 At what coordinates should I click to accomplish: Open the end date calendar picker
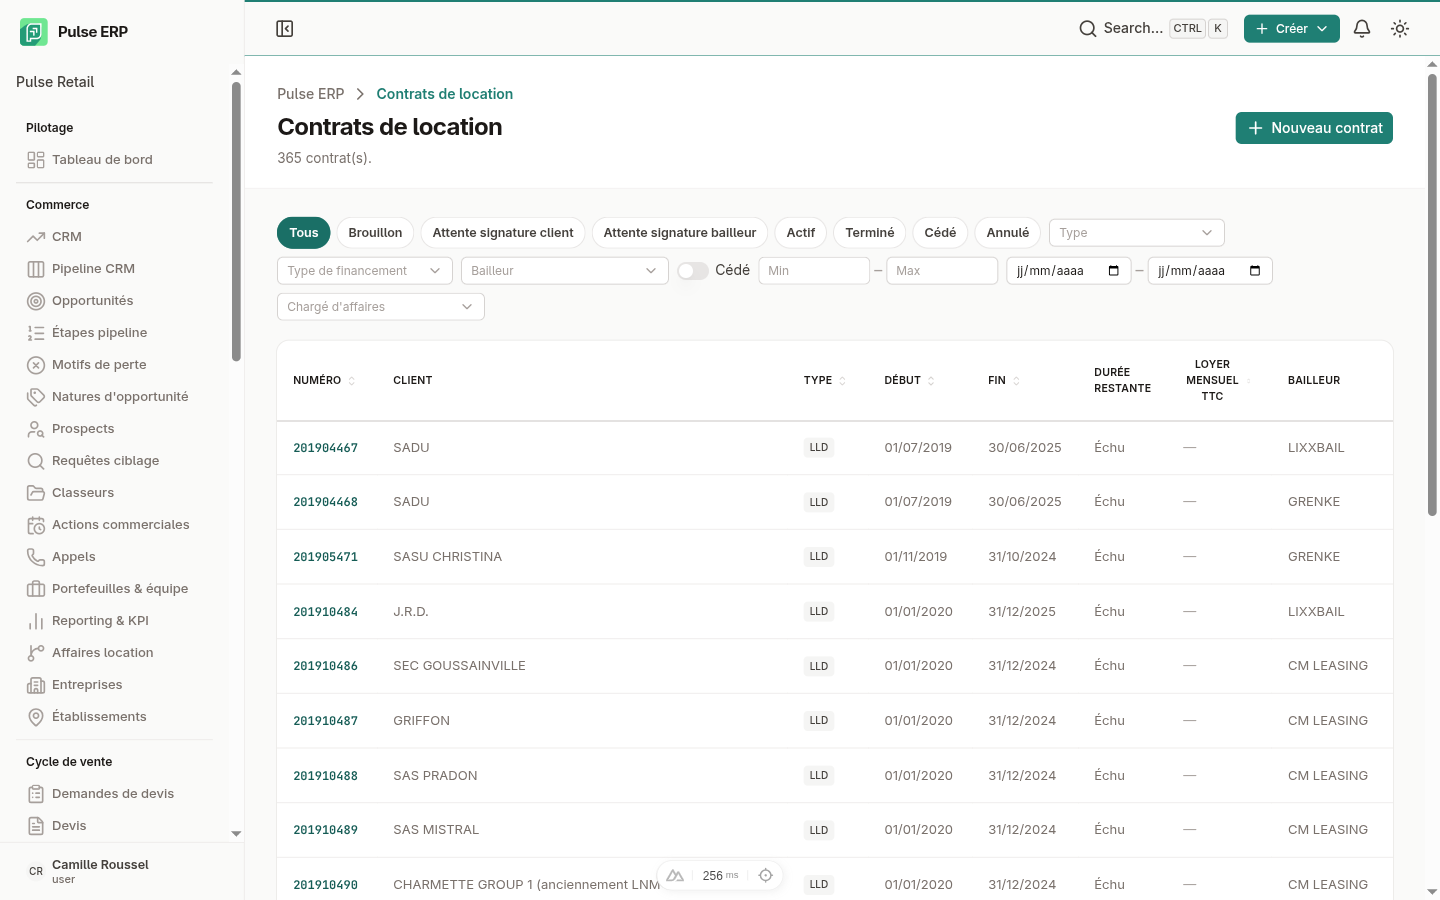pyautogui.click(x=1255, y=271)
